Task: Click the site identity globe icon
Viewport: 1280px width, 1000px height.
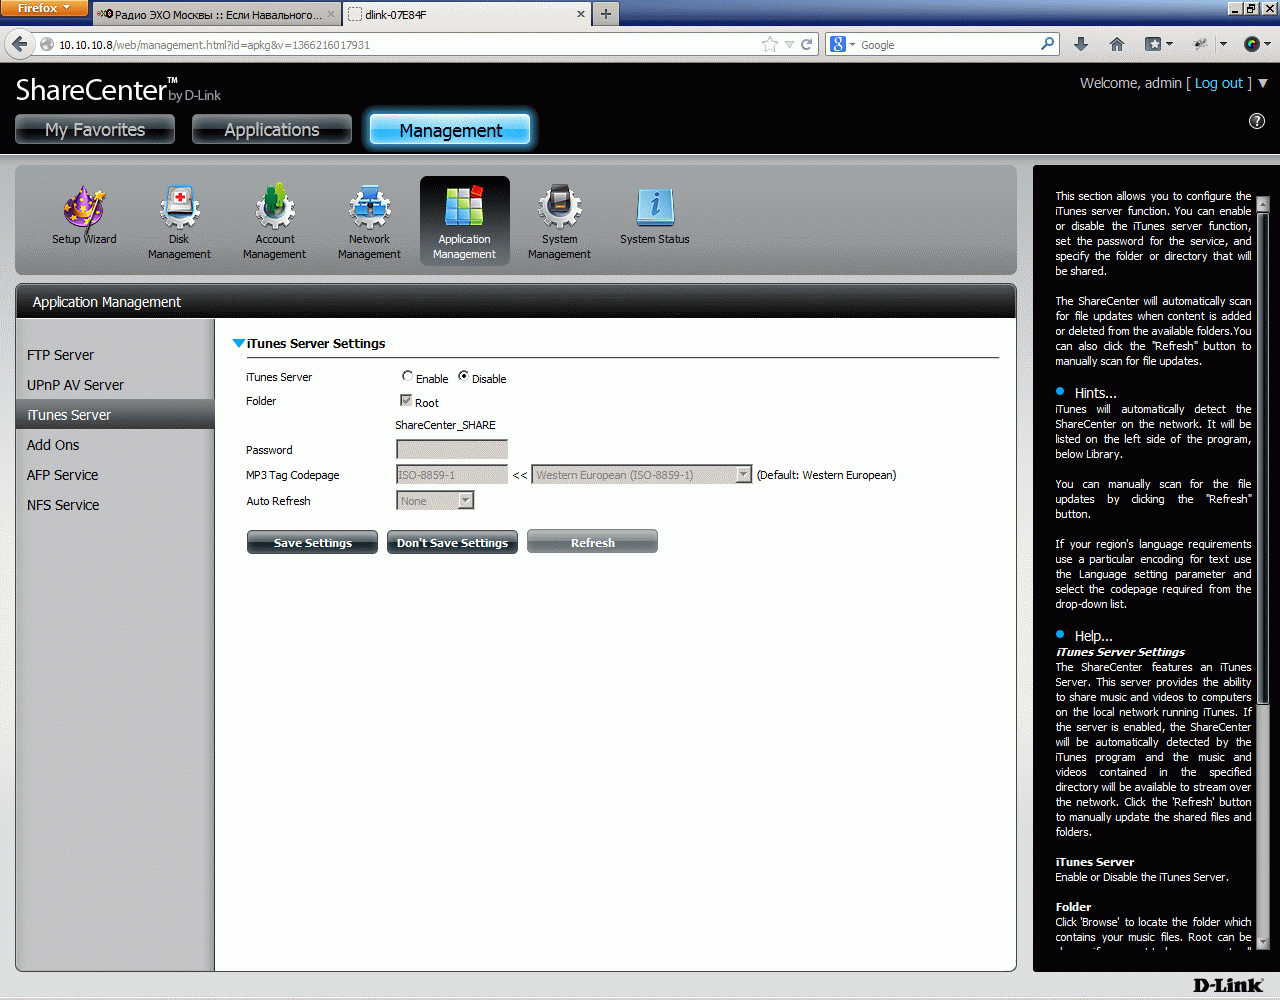Action: pos(47,44)
